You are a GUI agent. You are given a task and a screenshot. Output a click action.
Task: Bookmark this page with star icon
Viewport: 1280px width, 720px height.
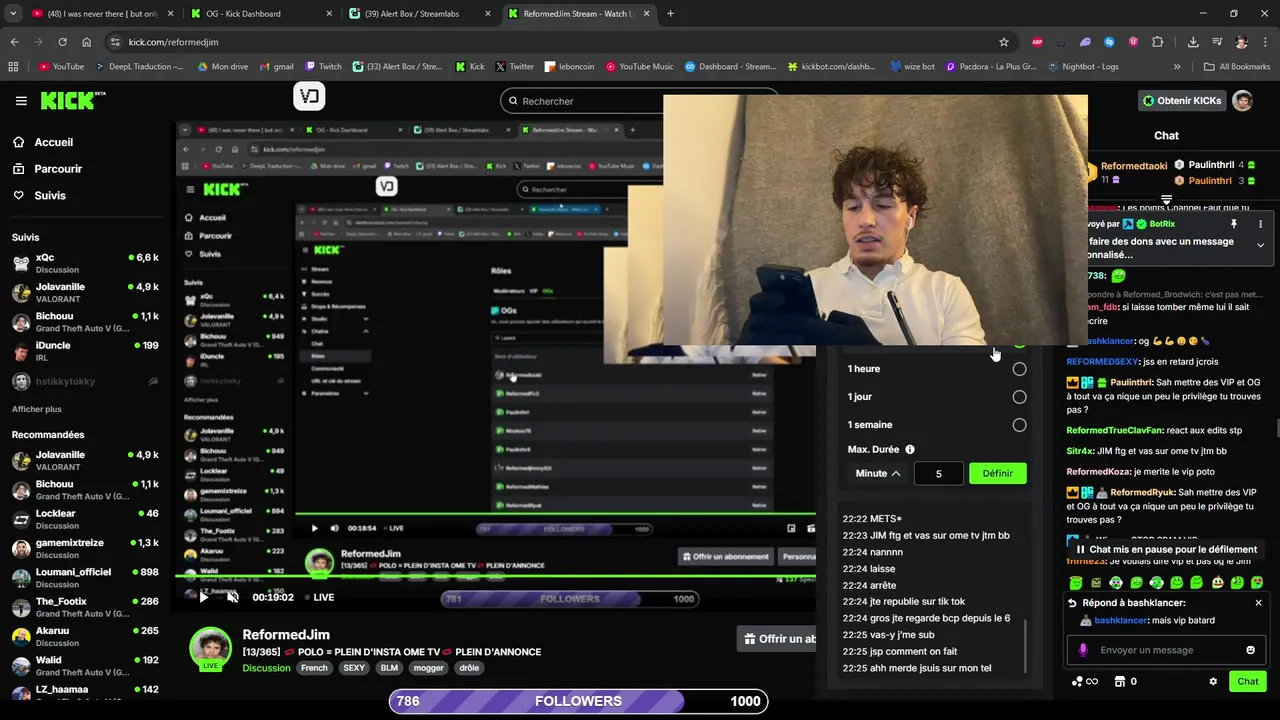tap(1003, 42)
